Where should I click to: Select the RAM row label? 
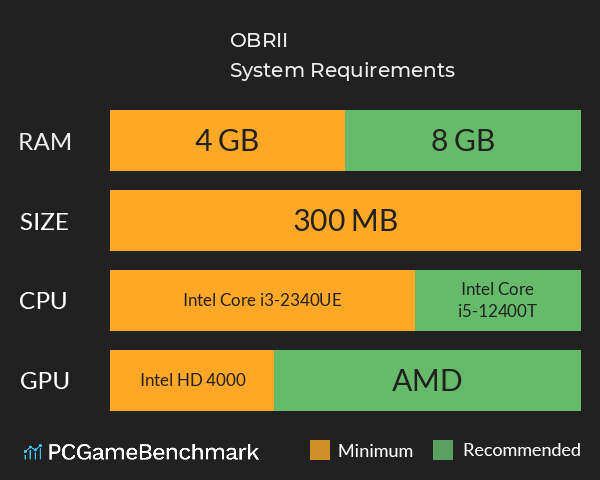tap(45, 141)
